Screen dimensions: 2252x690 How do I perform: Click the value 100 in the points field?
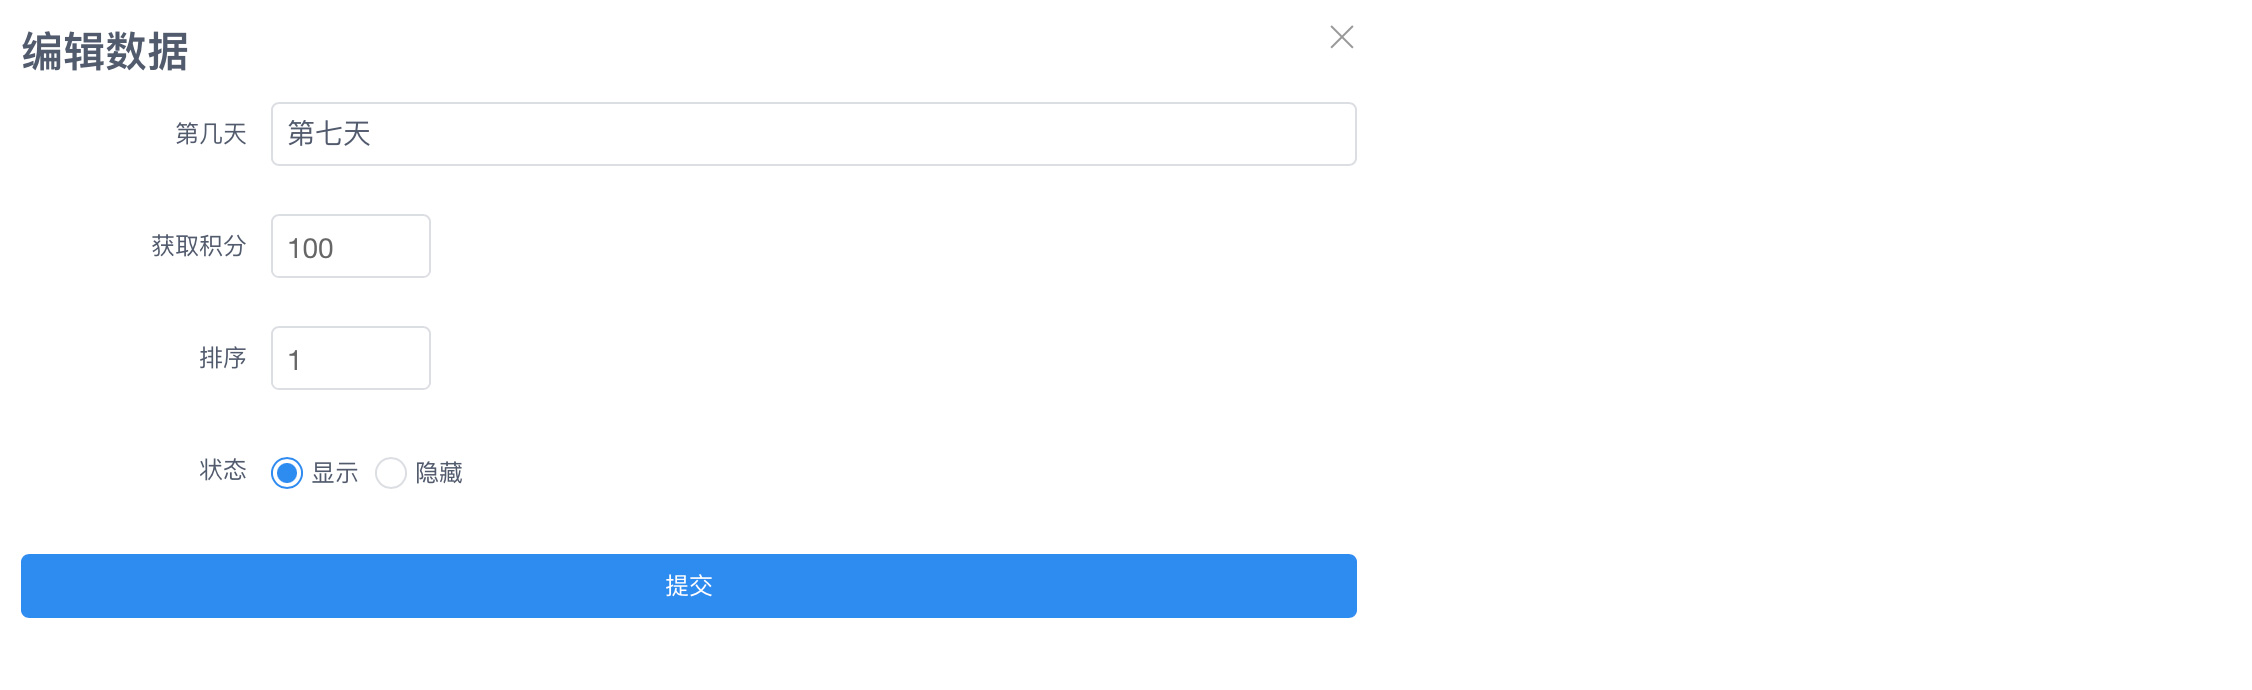[310, 248]
